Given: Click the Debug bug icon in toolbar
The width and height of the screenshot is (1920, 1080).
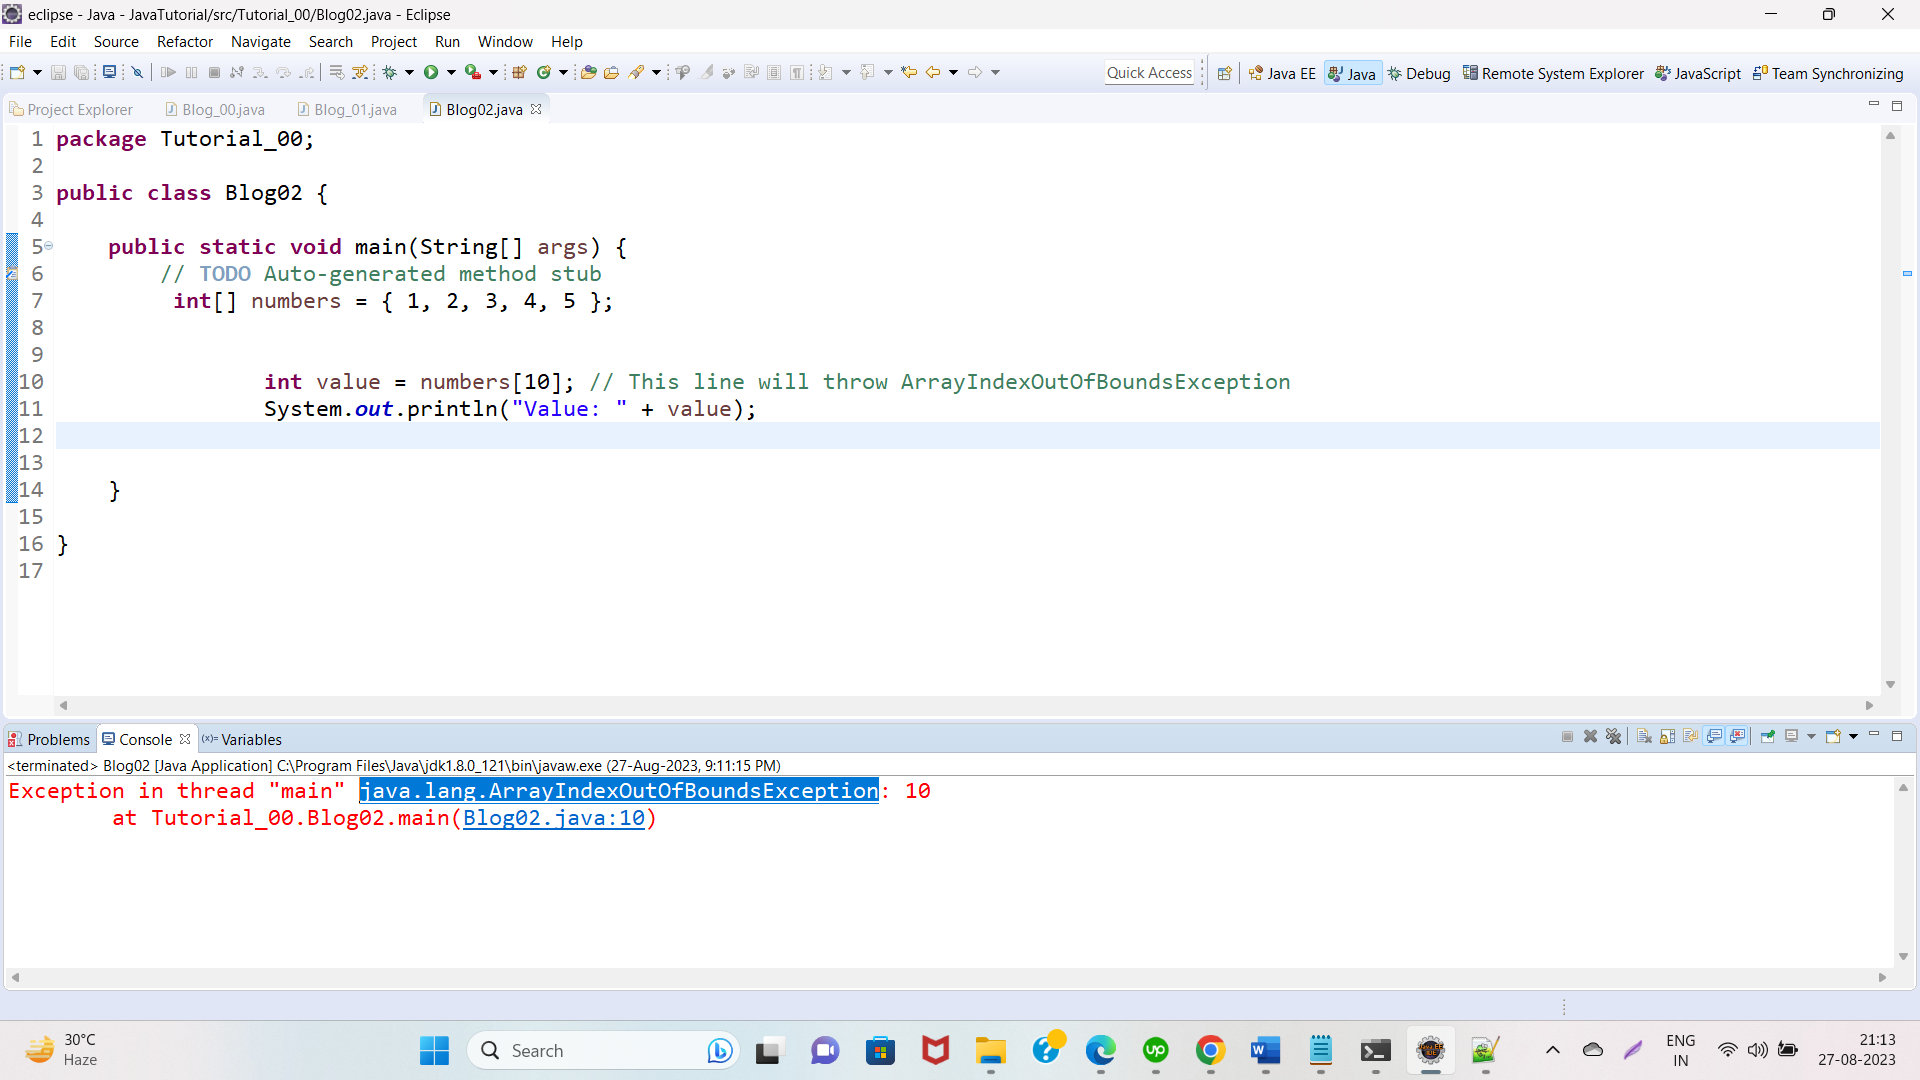Looking at the screenshot, I should [x=390, y=72].
